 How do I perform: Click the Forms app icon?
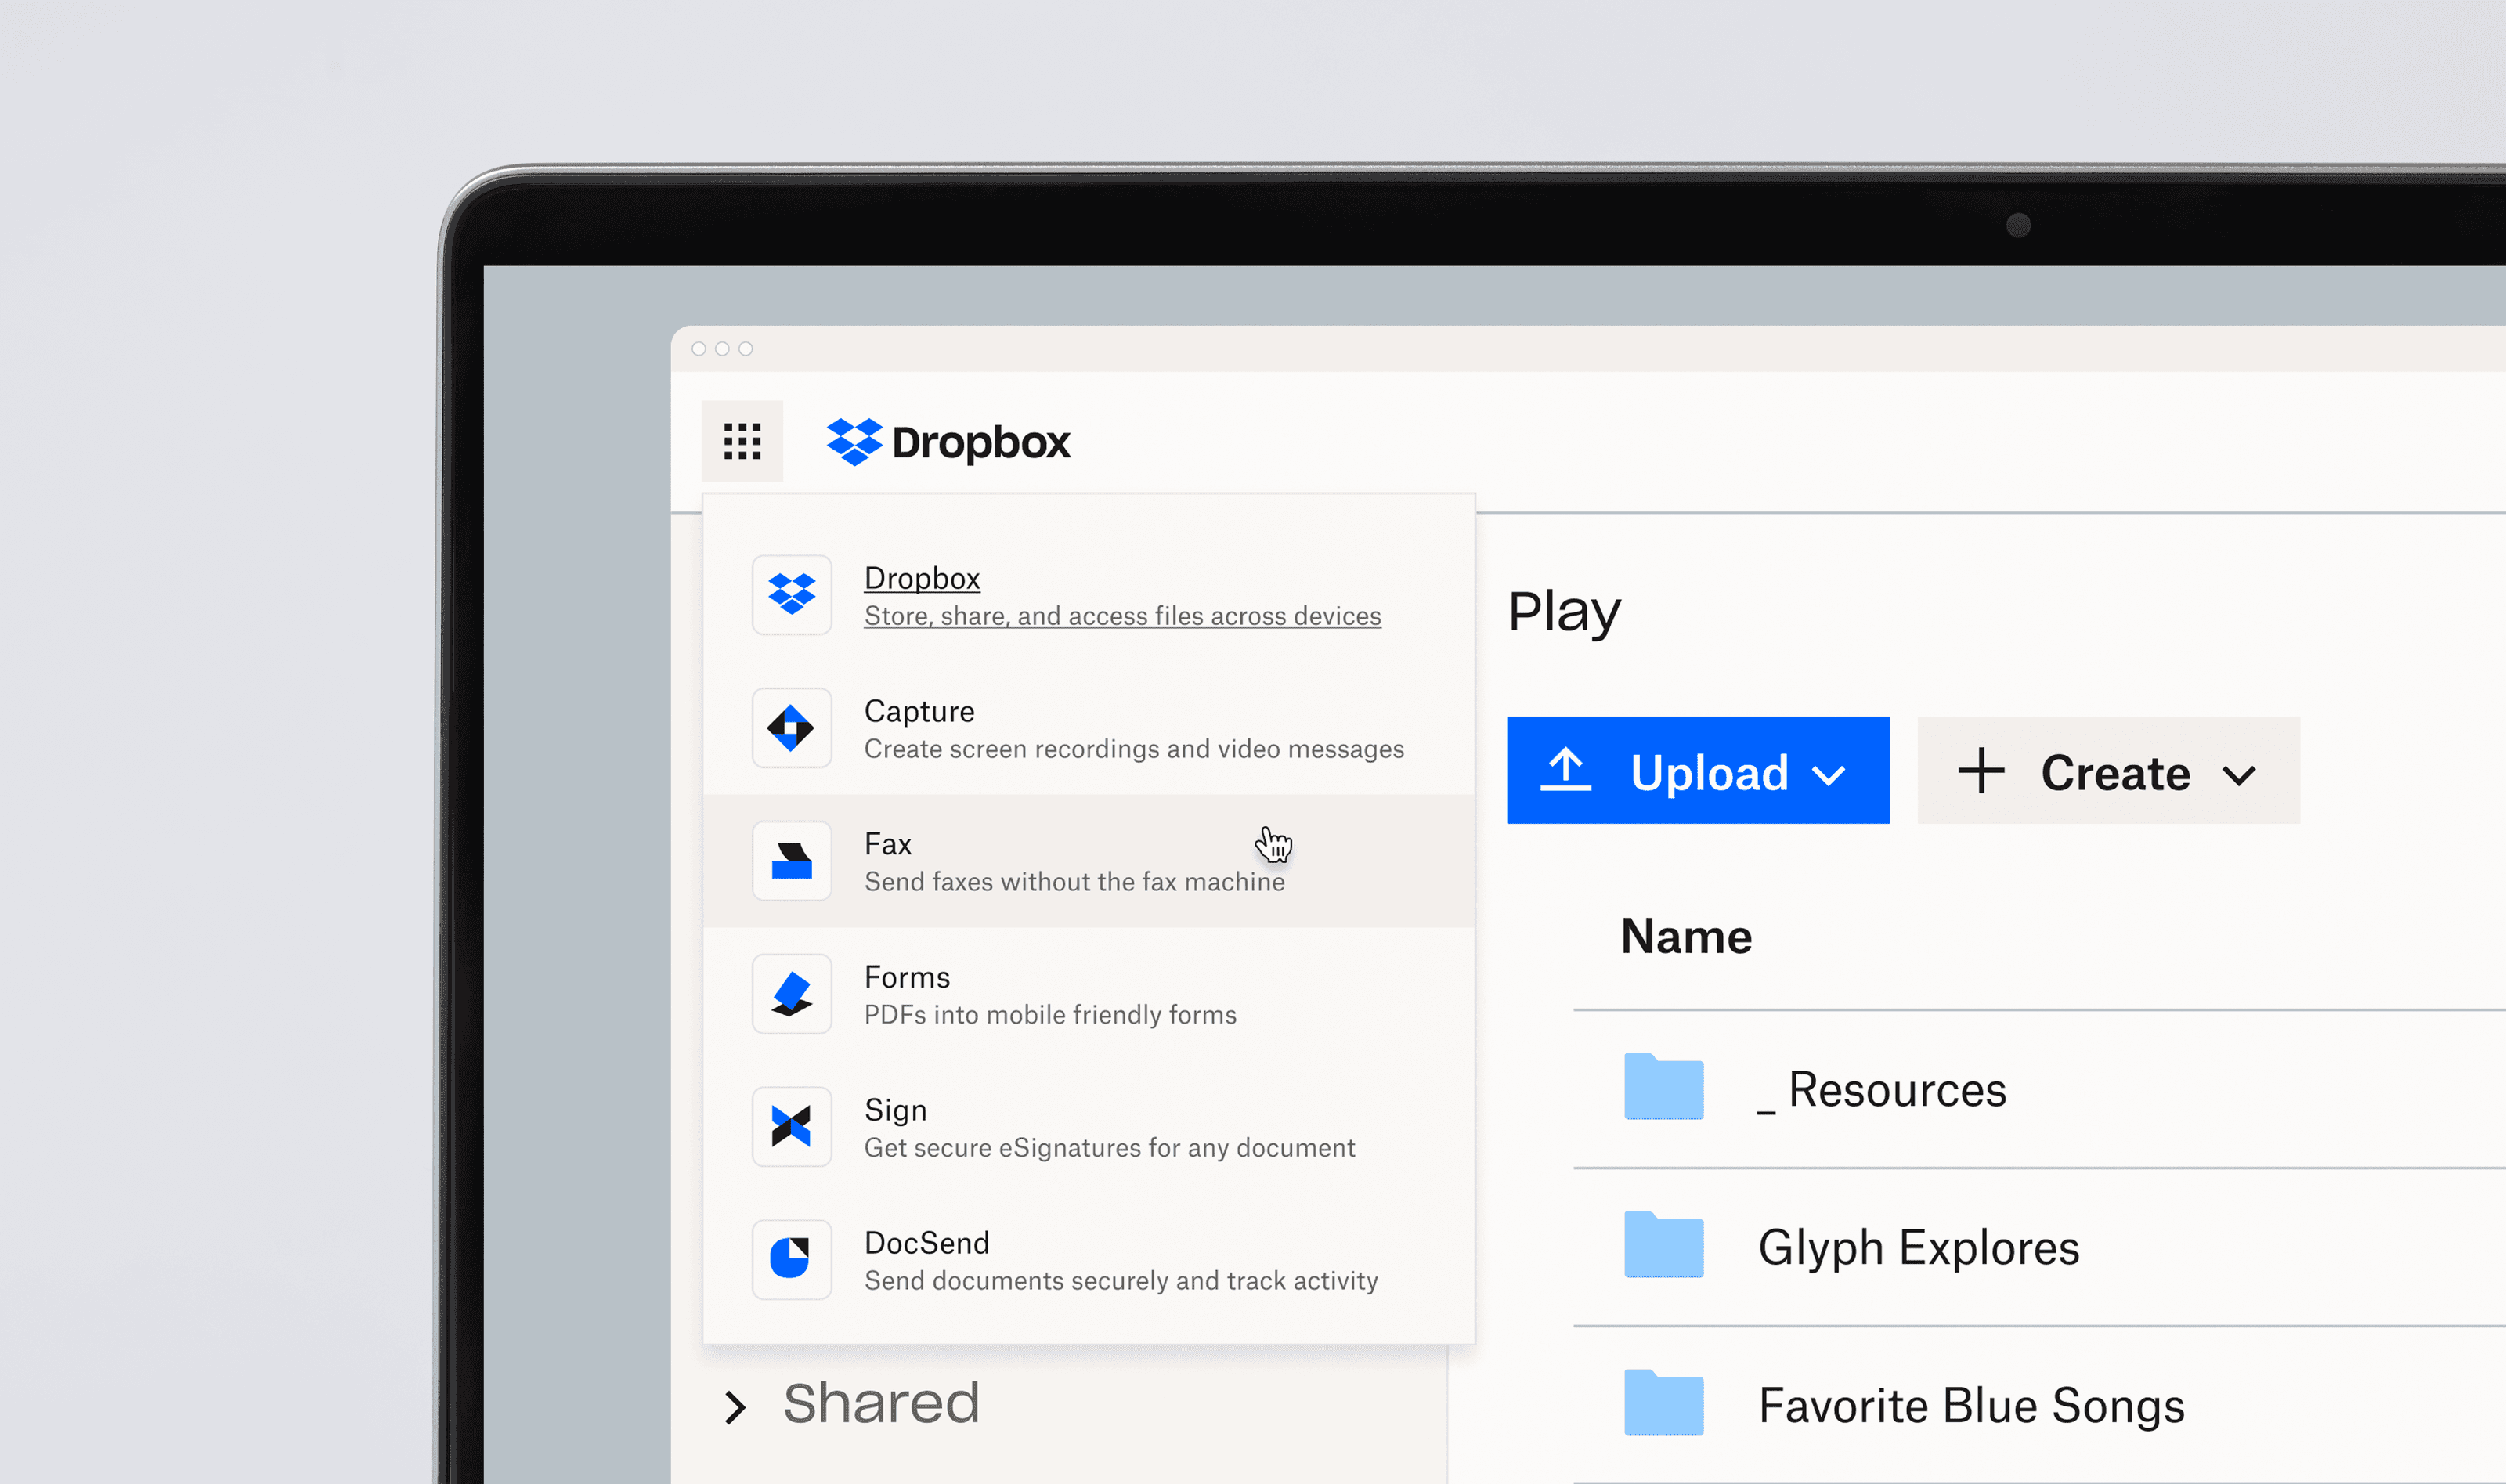(x=791, y=994)
